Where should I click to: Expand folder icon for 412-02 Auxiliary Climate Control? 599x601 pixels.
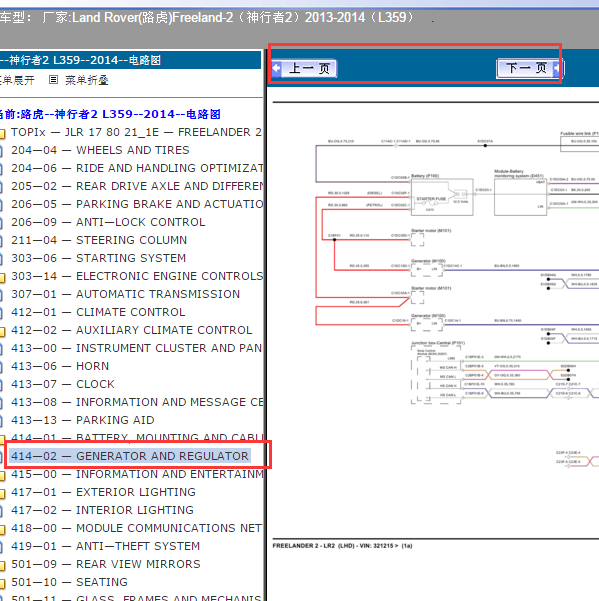tap(2, 332)
